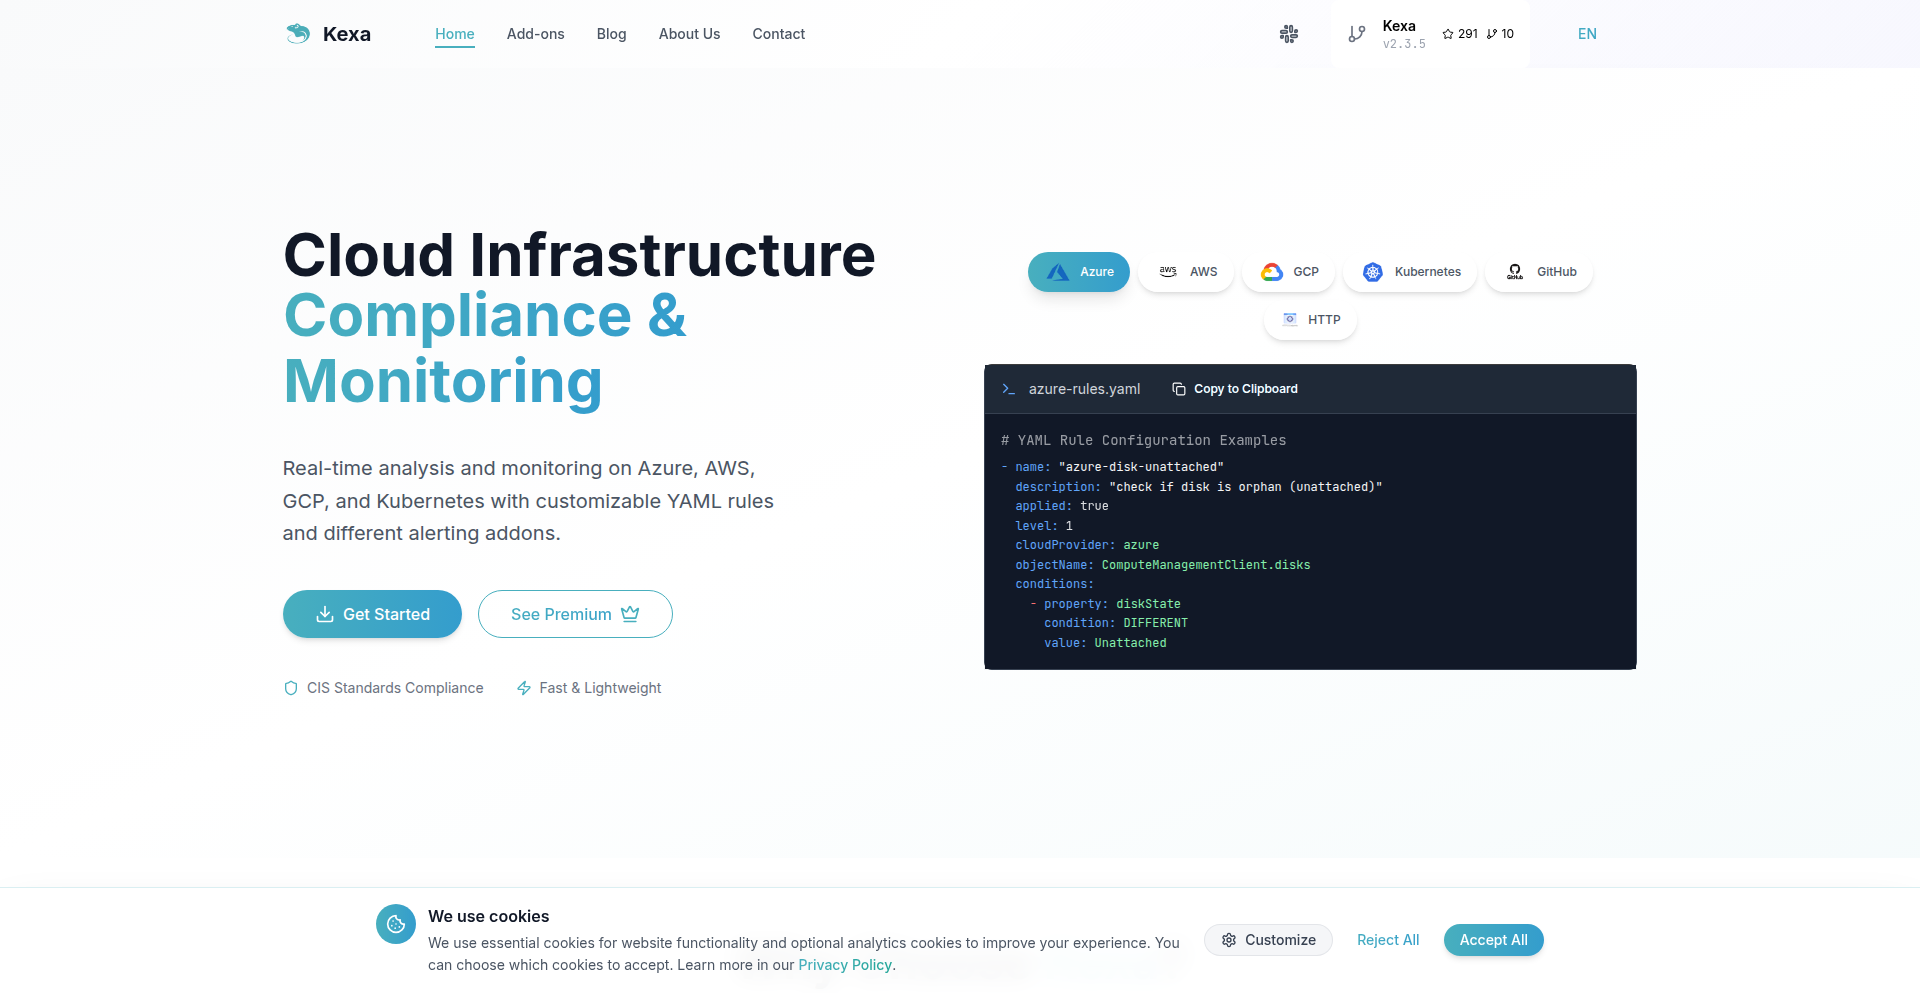Click the download icon in Get Started
This screenshot has width=1920, height=993.
(325, 614)
